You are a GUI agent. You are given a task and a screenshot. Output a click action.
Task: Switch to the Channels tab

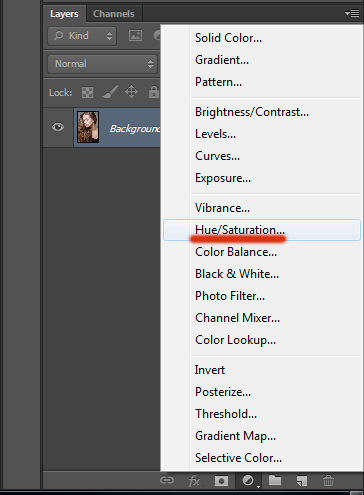coord(114,14)
